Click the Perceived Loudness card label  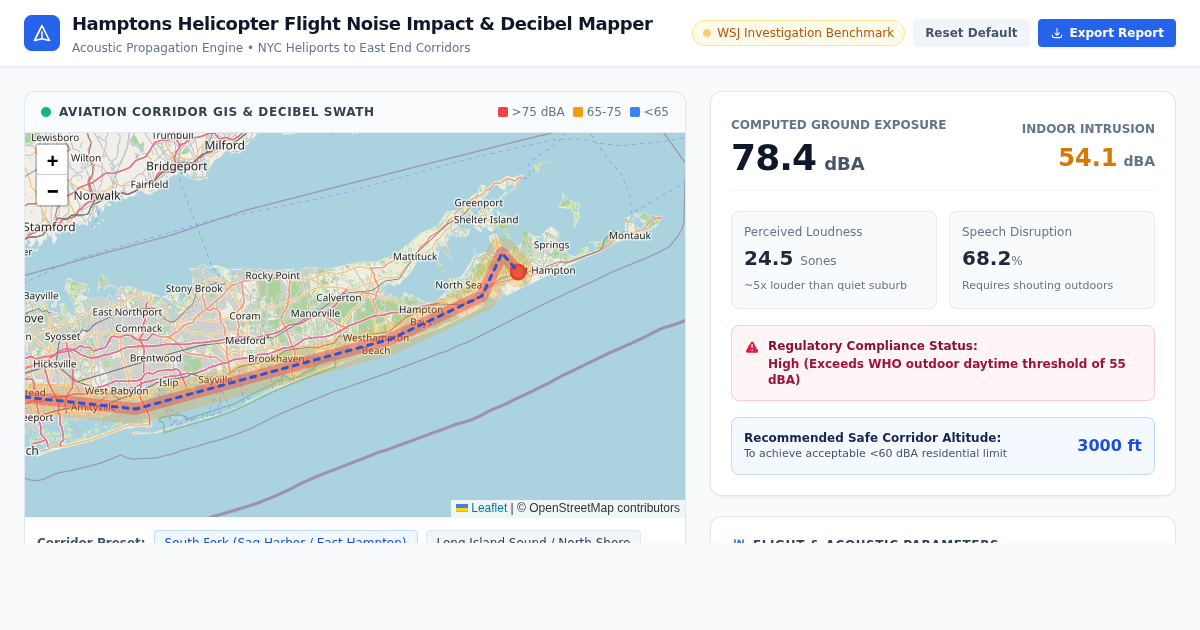click(803, 232)
